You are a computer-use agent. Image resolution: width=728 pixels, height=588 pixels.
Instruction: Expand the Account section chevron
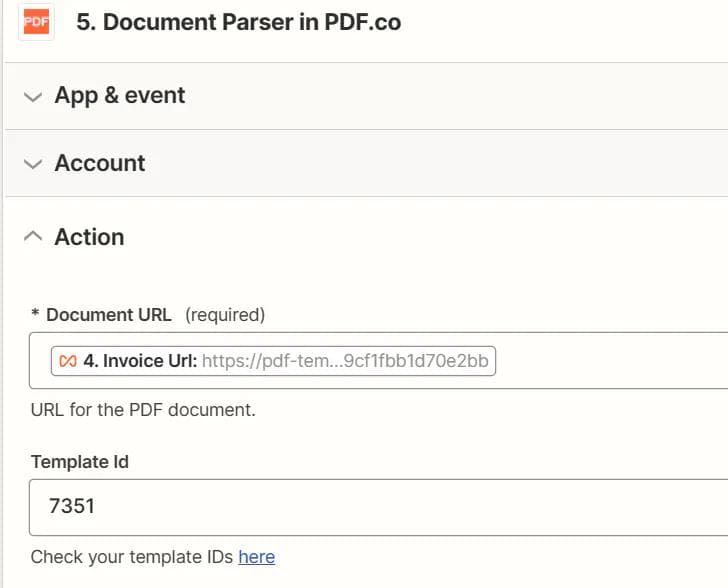(34, 164)
